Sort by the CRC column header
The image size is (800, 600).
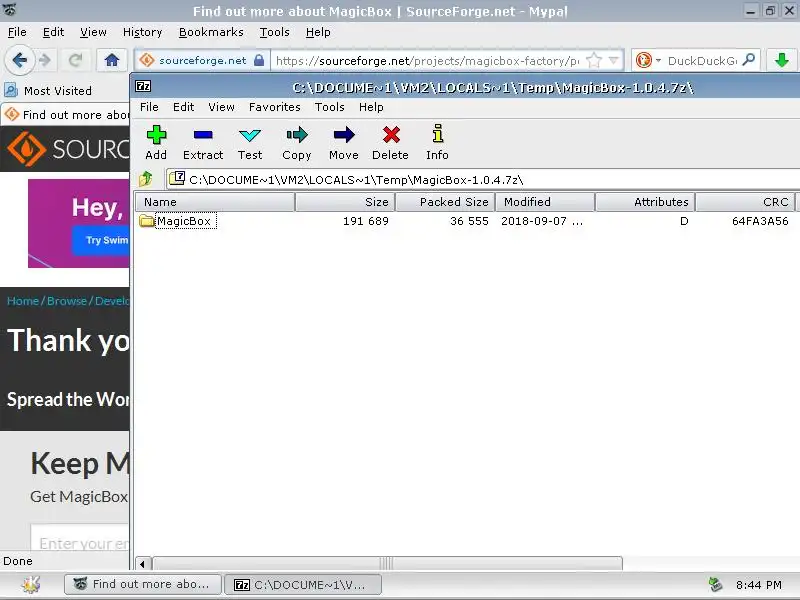point(745,202)
